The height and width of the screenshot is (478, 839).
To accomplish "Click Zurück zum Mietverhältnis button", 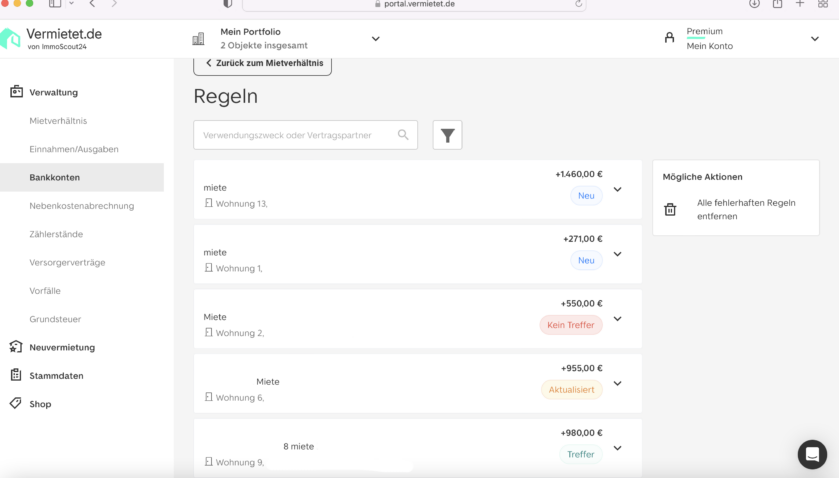I will click(x=262, y=64).
